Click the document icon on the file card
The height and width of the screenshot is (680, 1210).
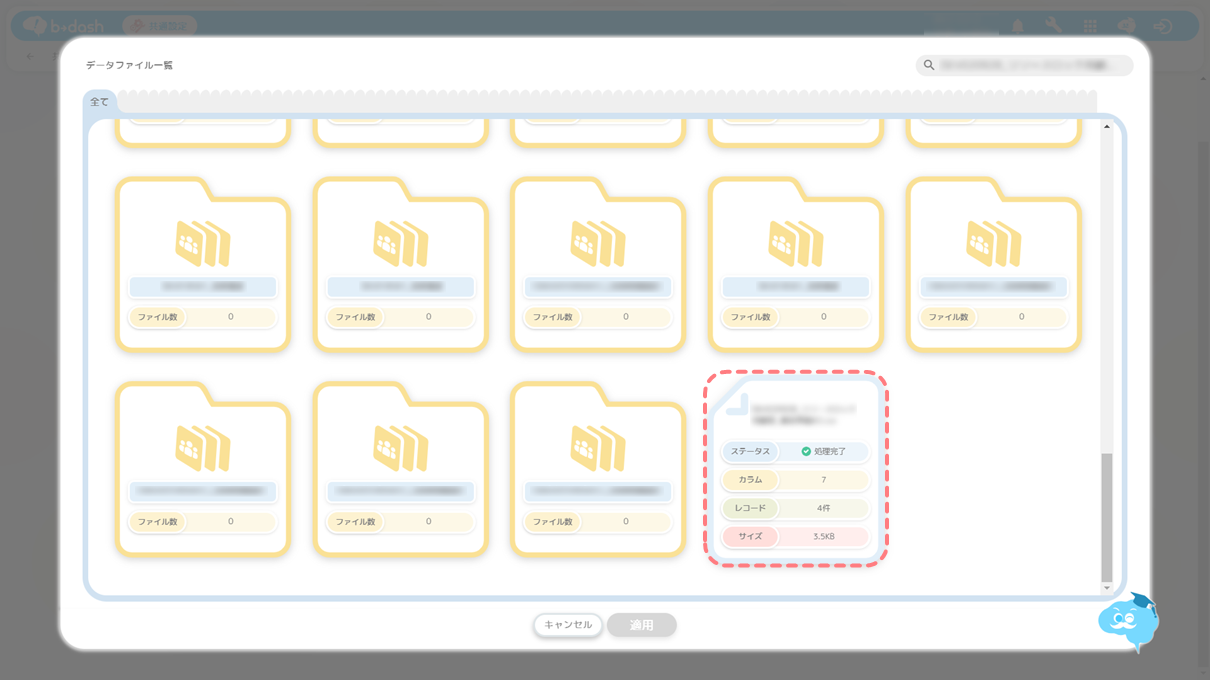[x=736, y=404]
